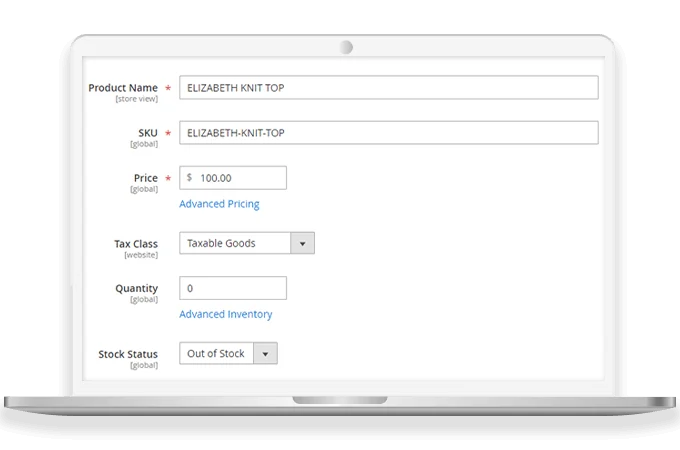Click the Out of Stock text in Stock Status
The image size is (680, 450).
click(215, 353)
